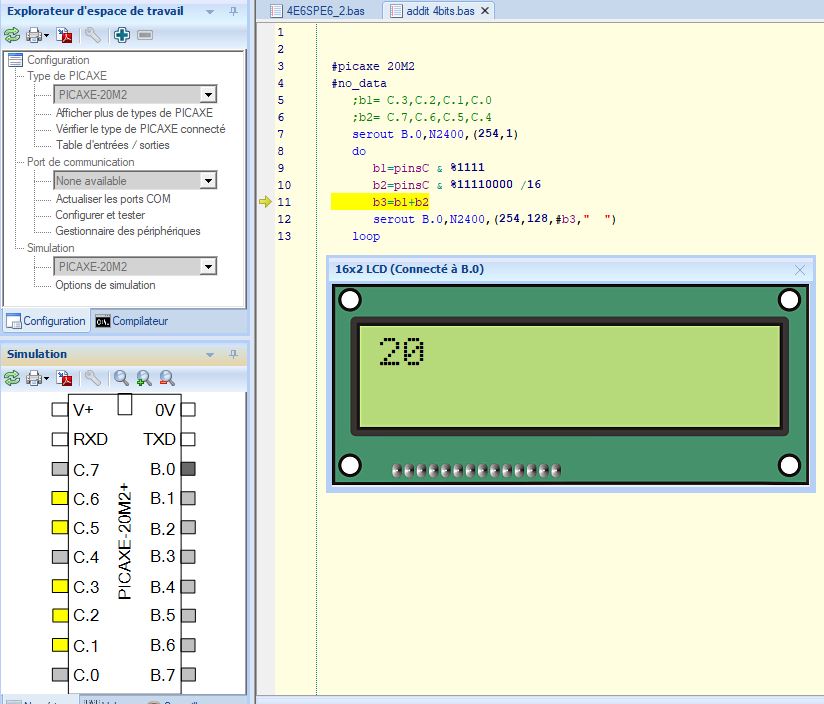This screenshot has height=704, width=824.
Task: Toggle input pin C.4 on the chip
Action: tap(59, 557)
